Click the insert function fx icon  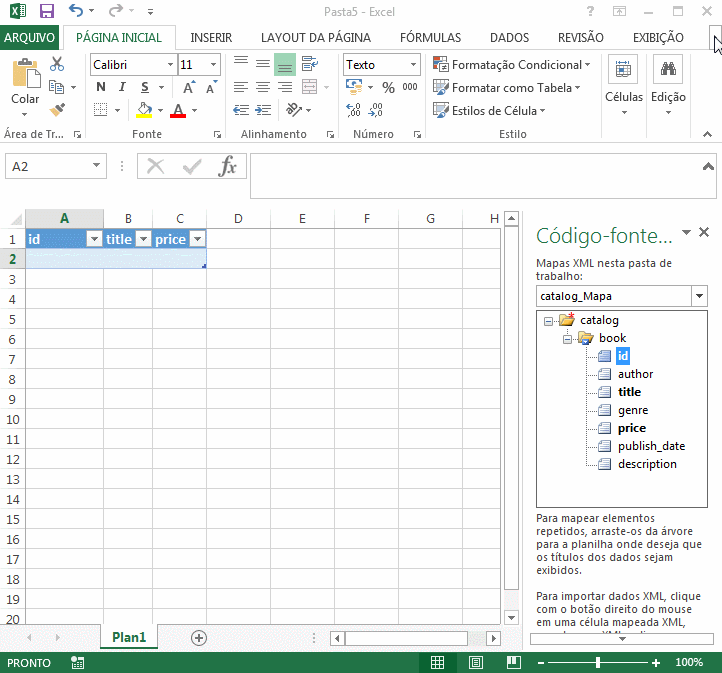point(228,167)
